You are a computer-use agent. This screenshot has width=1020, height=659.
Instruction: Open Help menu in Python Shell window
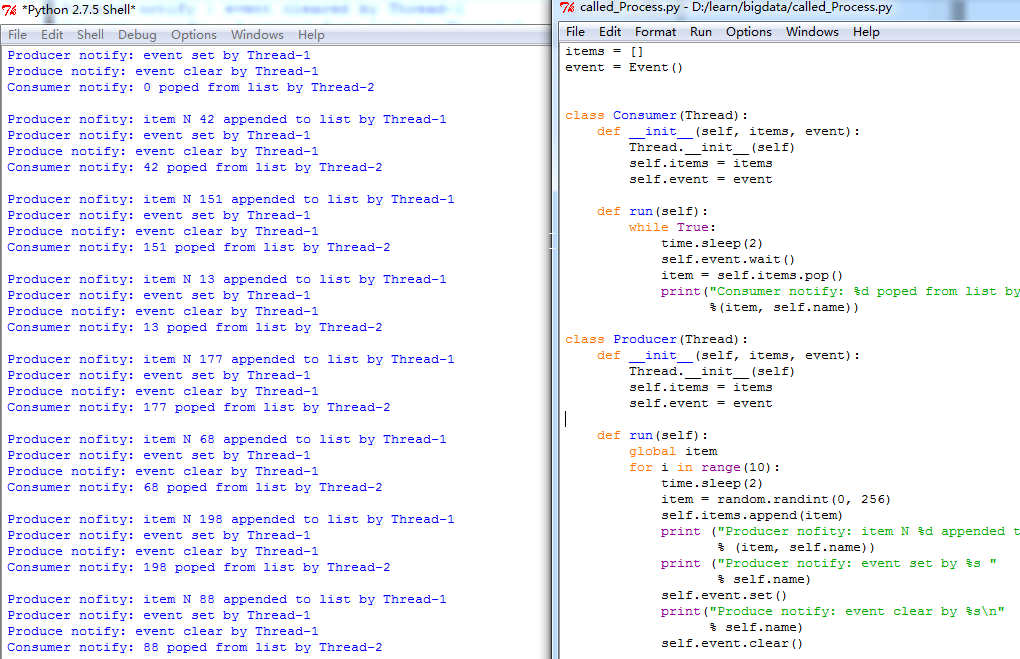[311, 34]
